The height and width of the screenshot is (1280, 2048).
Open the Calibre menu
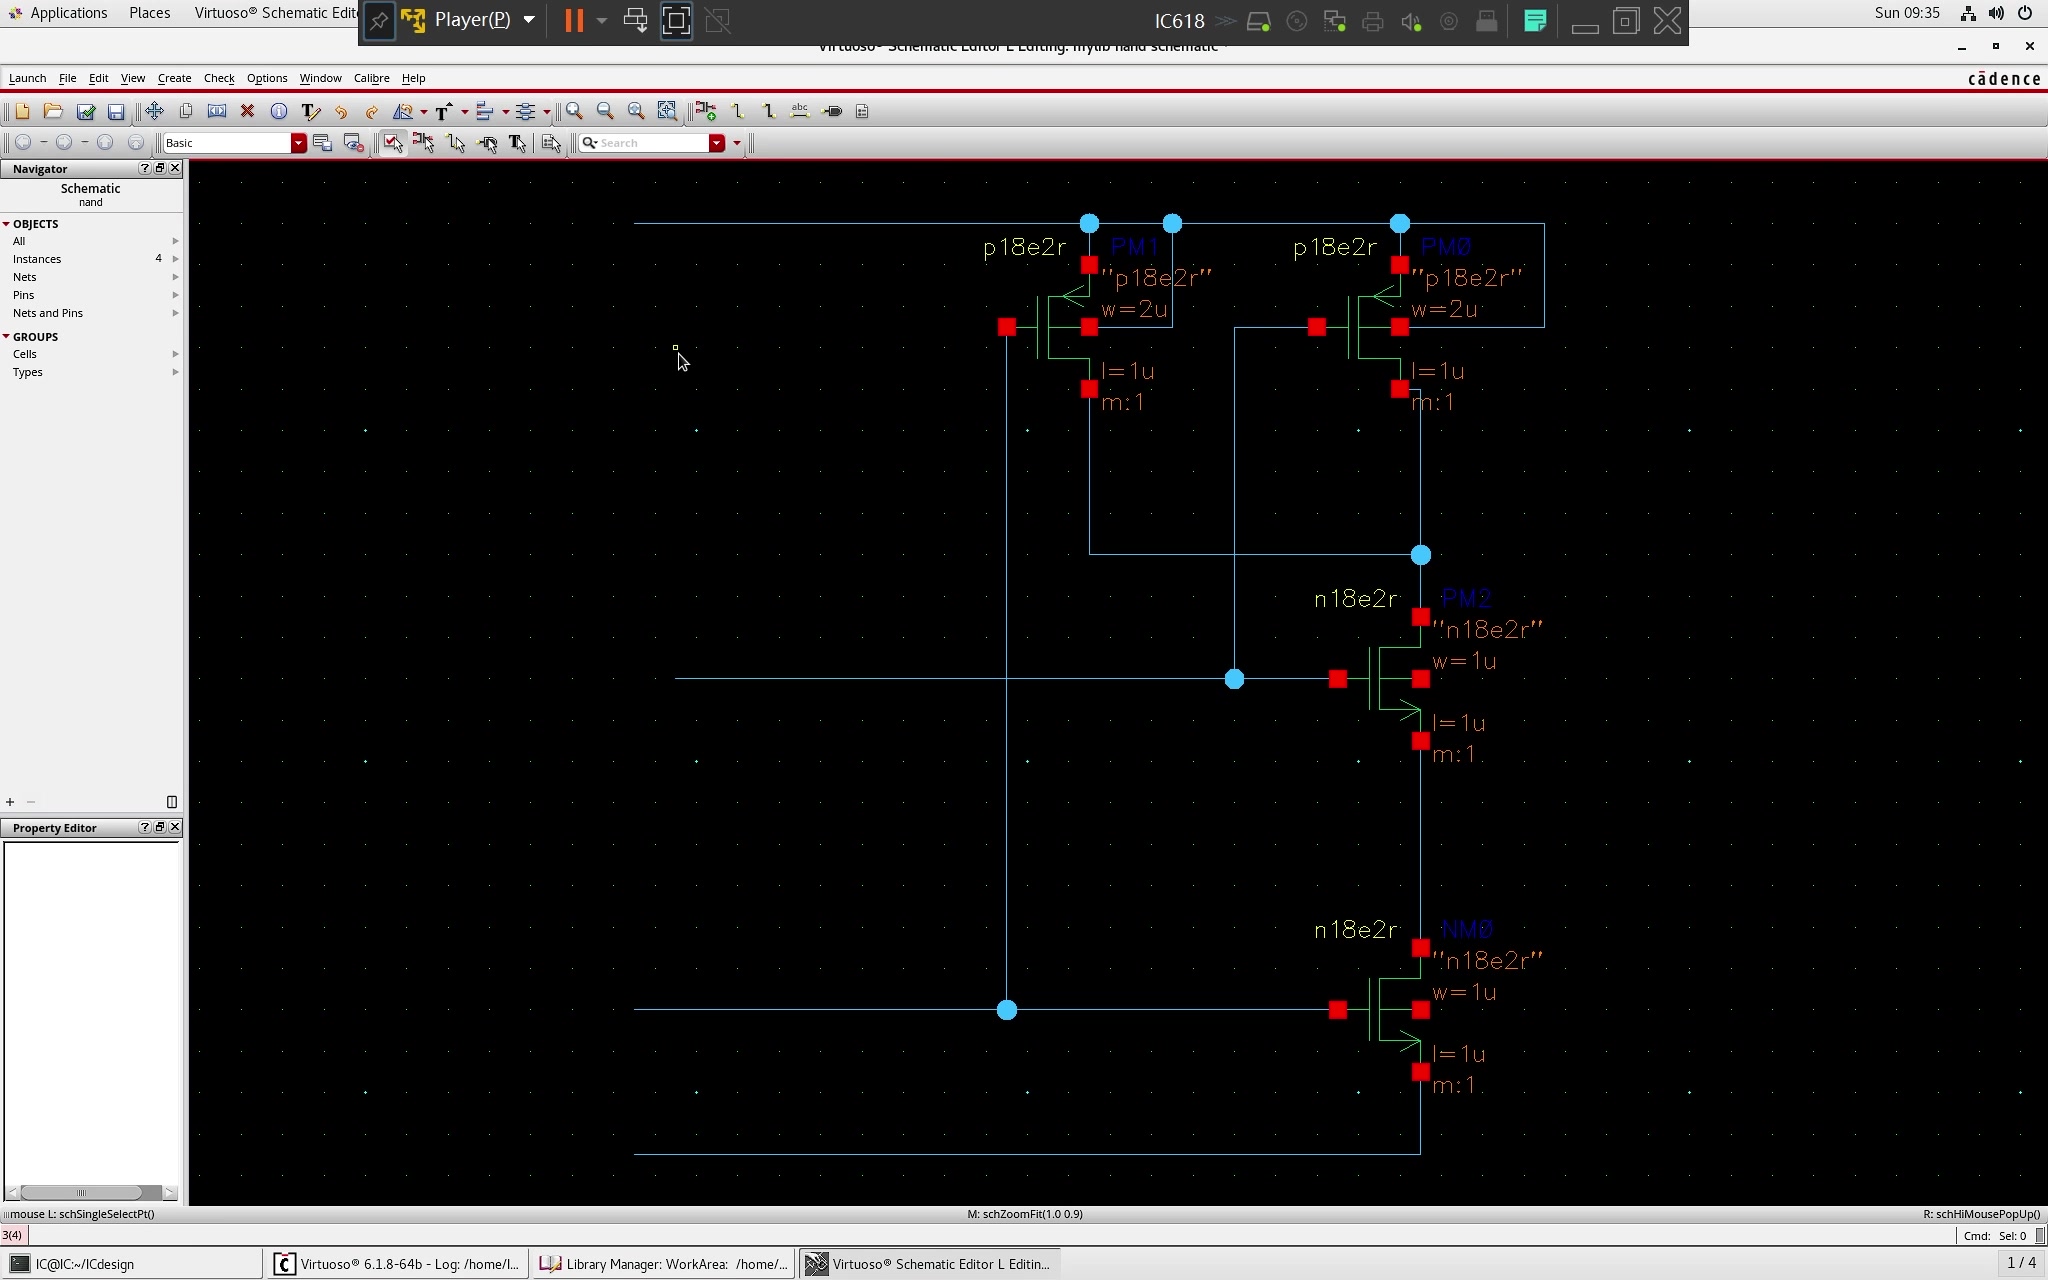click(x=371, y=78)
